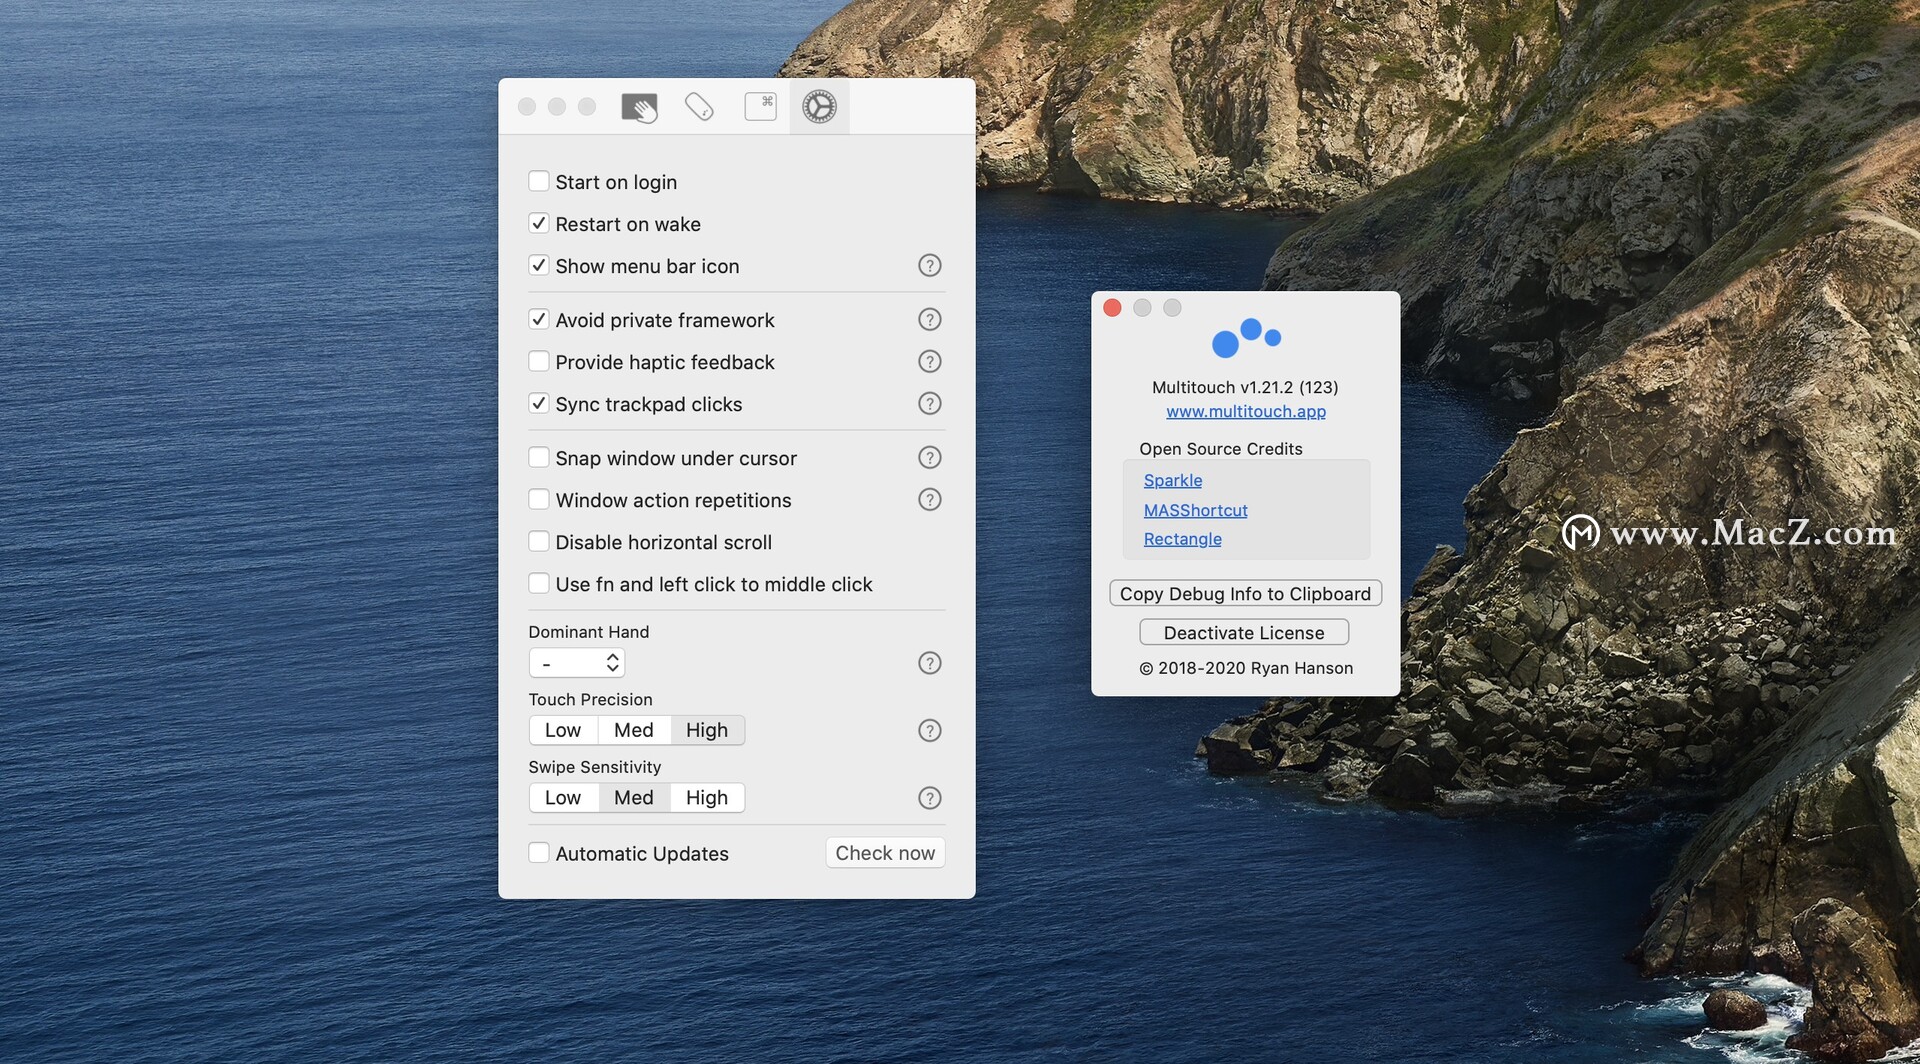Open the Rectangle credit link
Screen dimensions: 1920x1064
1183,539
